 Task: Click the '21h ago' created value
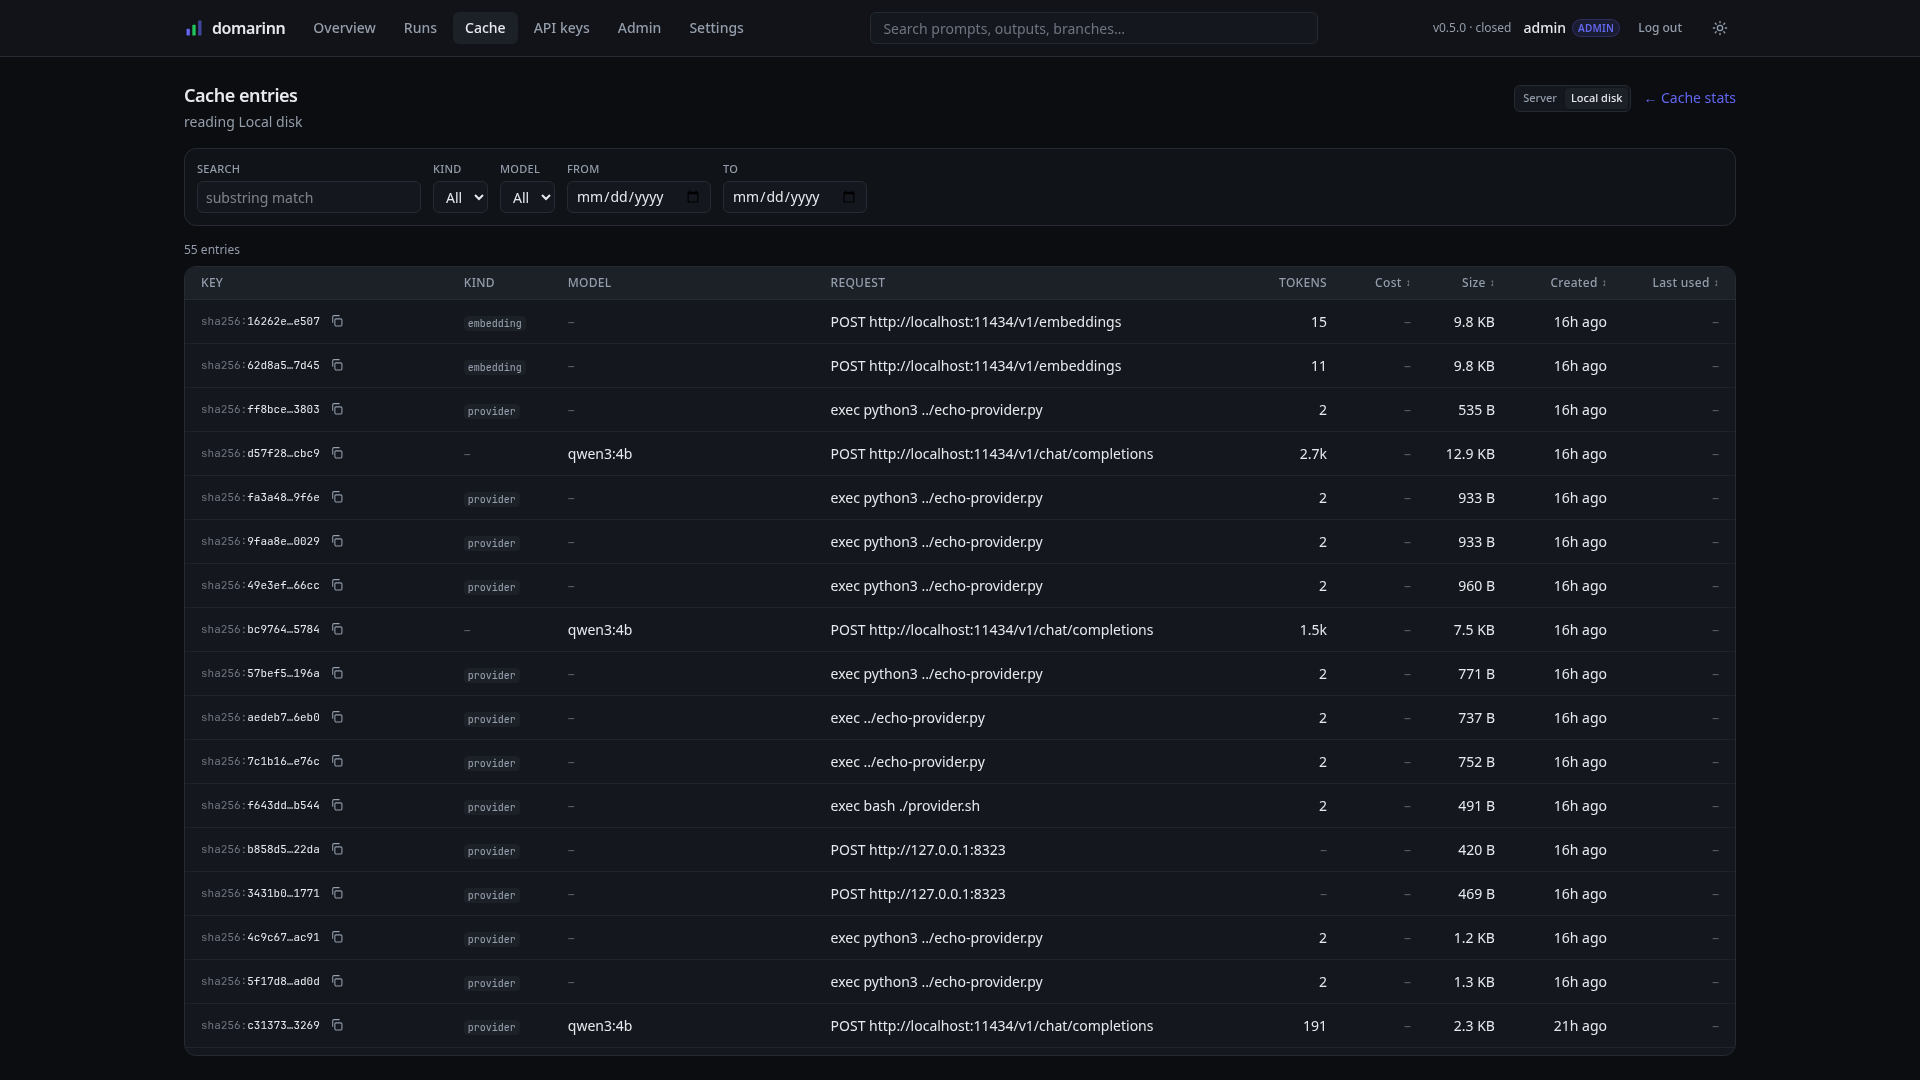pyautogui.click(x=1579, y=1026)
